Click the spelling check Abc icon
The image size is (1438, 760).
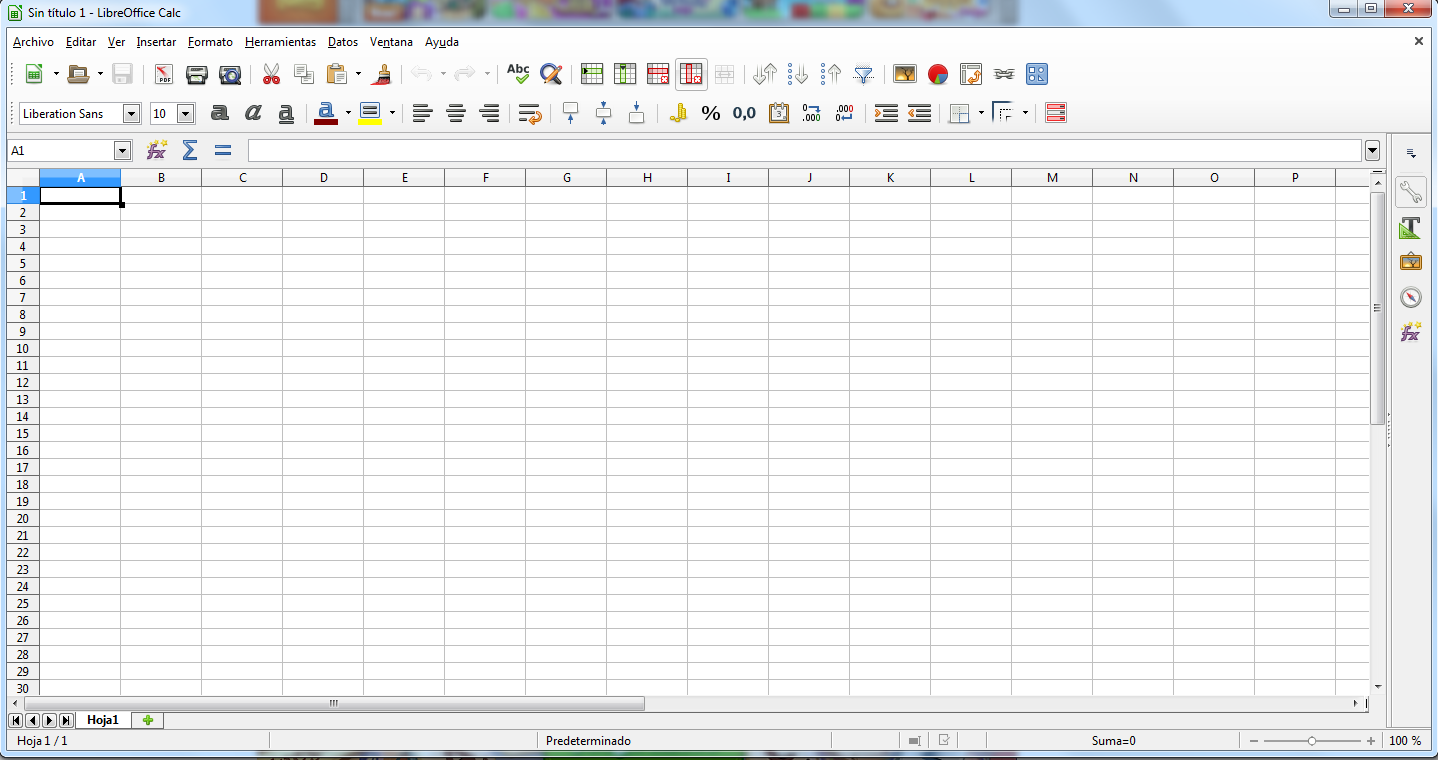[517, 74]
